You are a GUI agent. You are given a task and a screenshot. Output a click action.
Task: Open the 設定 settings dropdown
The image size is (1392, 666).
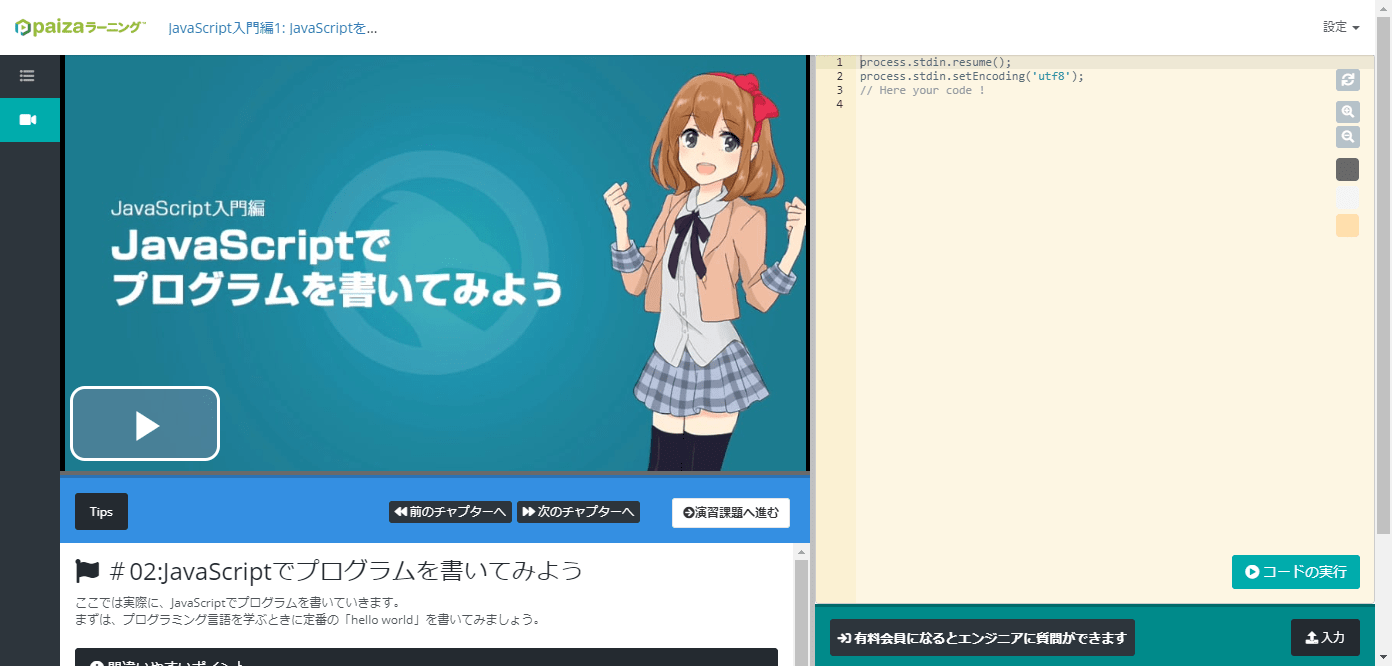click(x=1340, y=27)
